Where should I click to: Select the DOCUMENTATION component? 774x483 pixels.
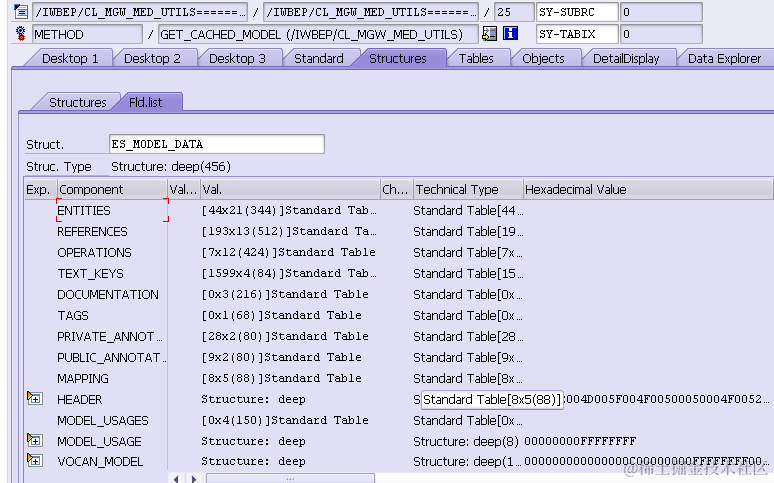(108, 295)
